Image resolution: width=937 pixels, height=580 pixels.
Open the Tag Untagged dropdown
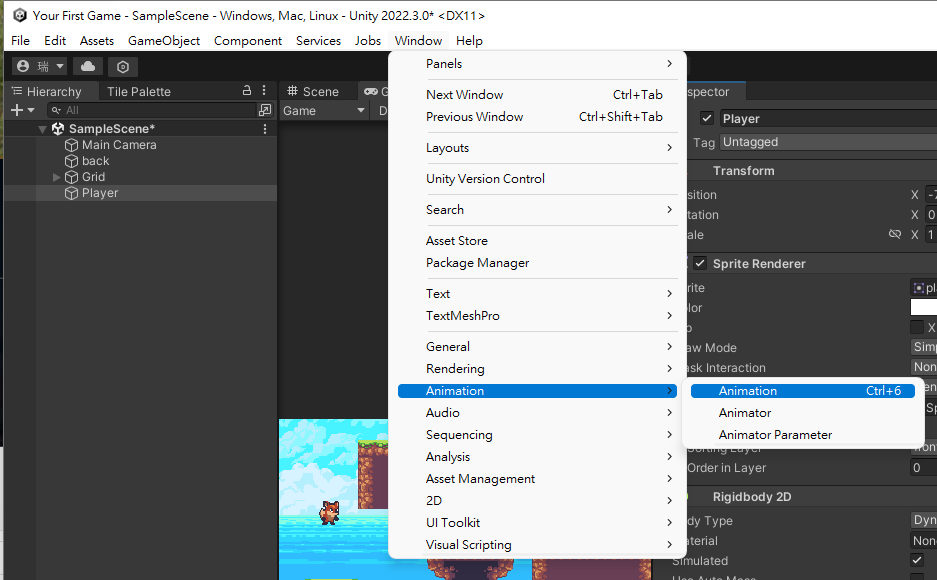pos(828,142)
